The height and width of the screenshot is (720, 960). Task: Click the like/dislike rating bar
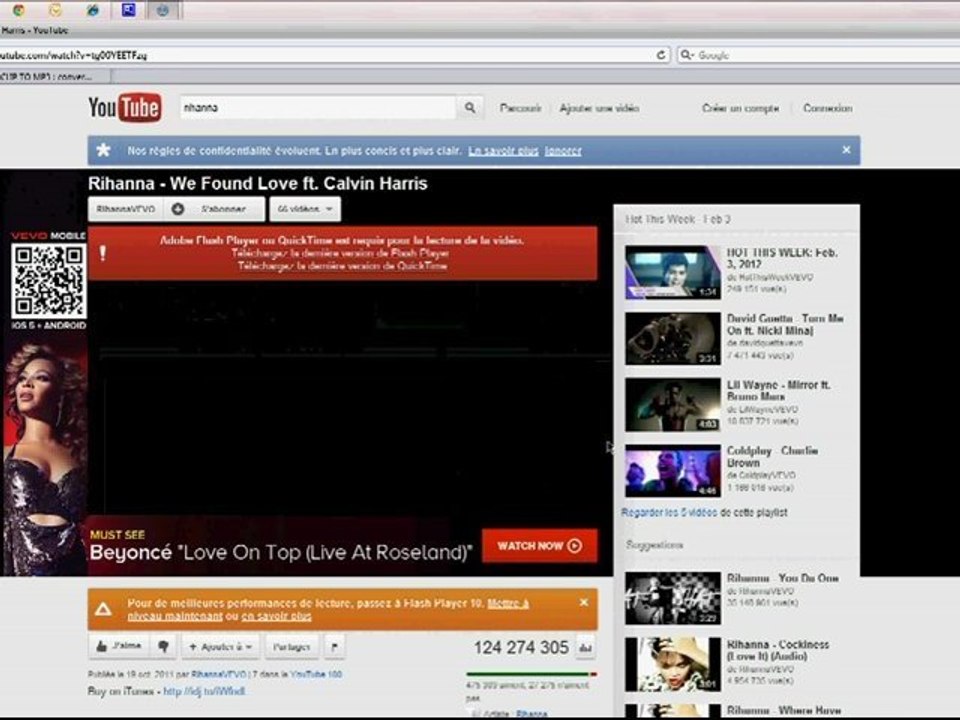tap(531, 674)
